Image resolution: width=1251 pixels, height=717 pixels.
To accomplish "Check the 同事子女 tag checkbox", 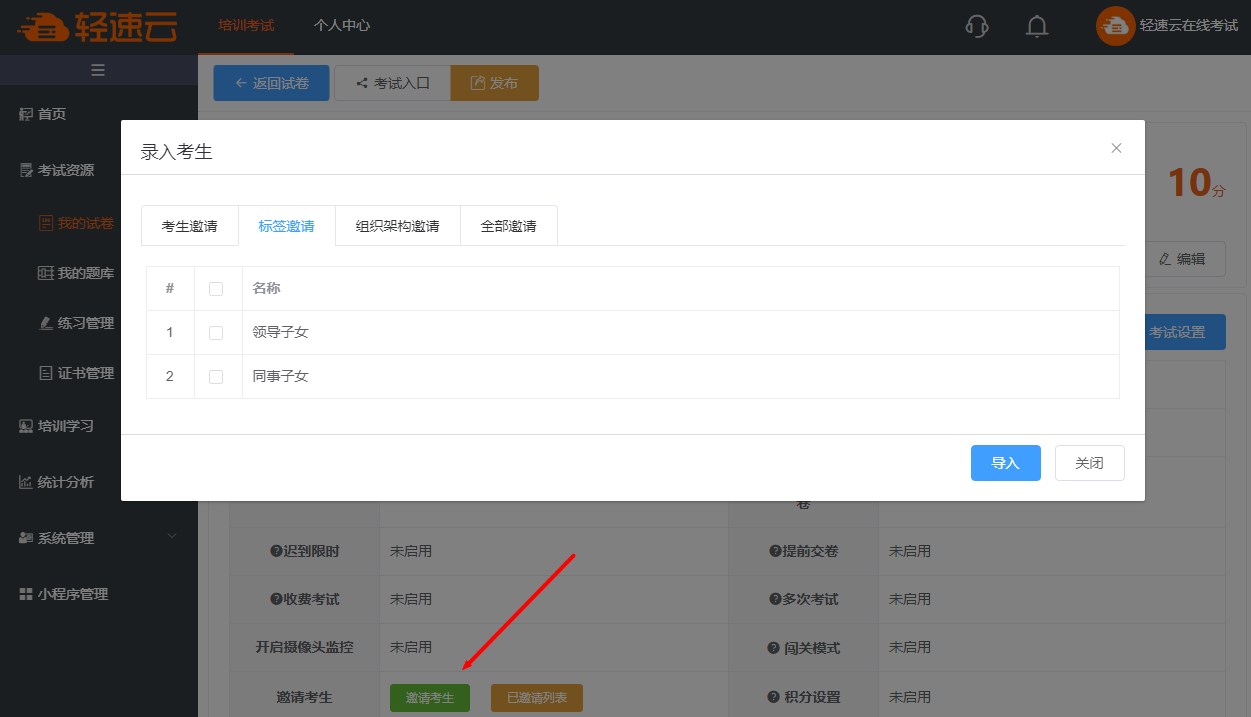I will (216, 377).
